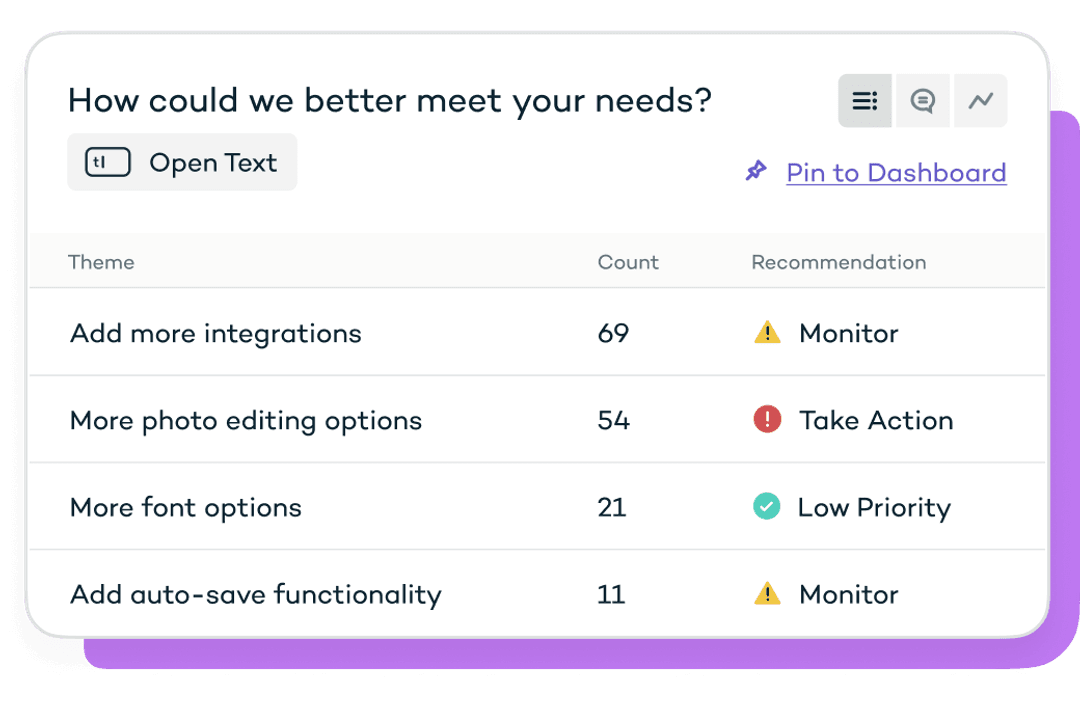The height and width of the screenshot is (706, 1080).
Task: Open the More font options theme
Action: [x=186, y=508]
